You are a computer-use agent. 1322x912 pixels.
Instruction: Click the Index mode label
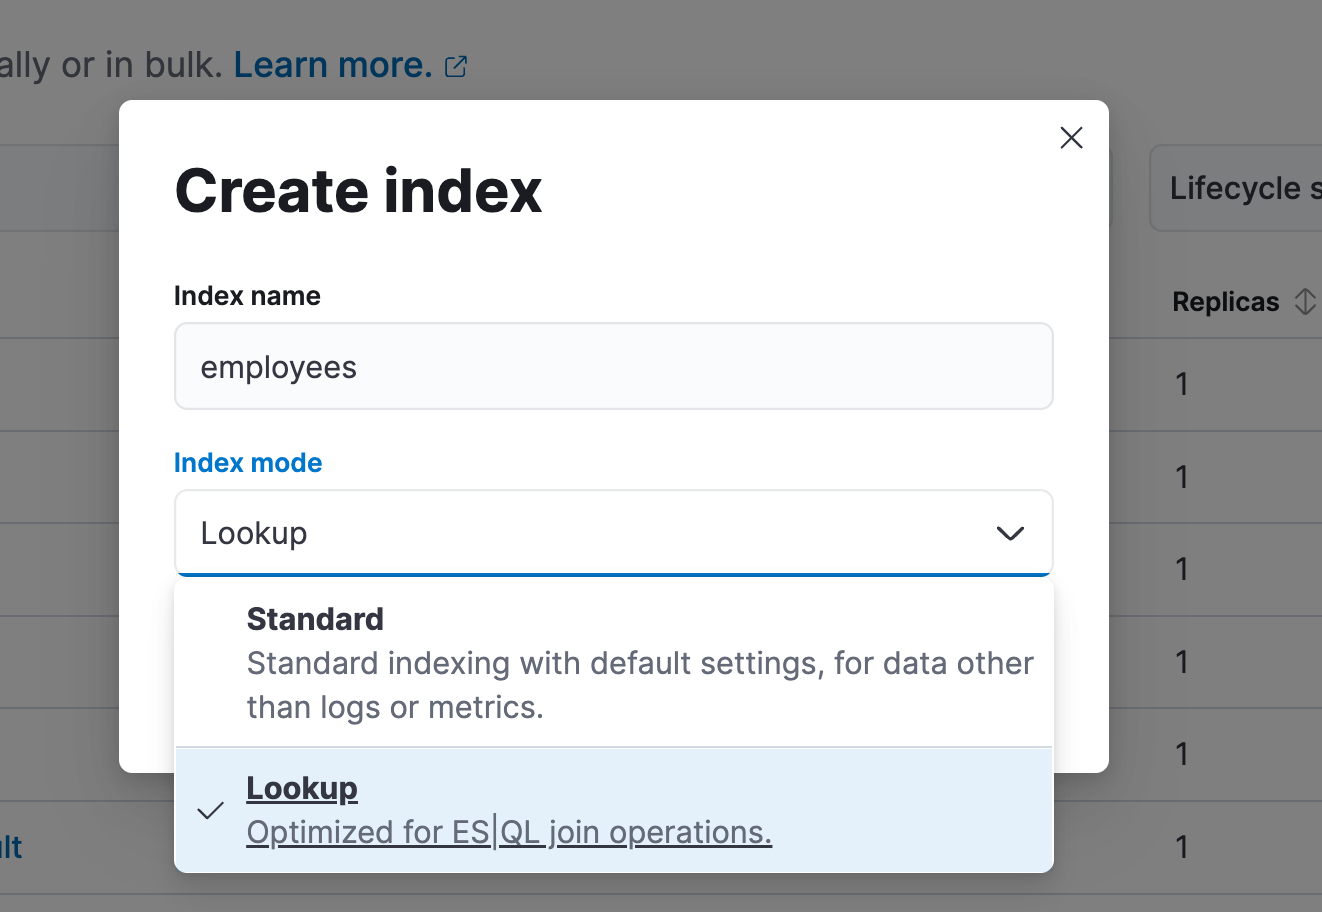(248, 463)
